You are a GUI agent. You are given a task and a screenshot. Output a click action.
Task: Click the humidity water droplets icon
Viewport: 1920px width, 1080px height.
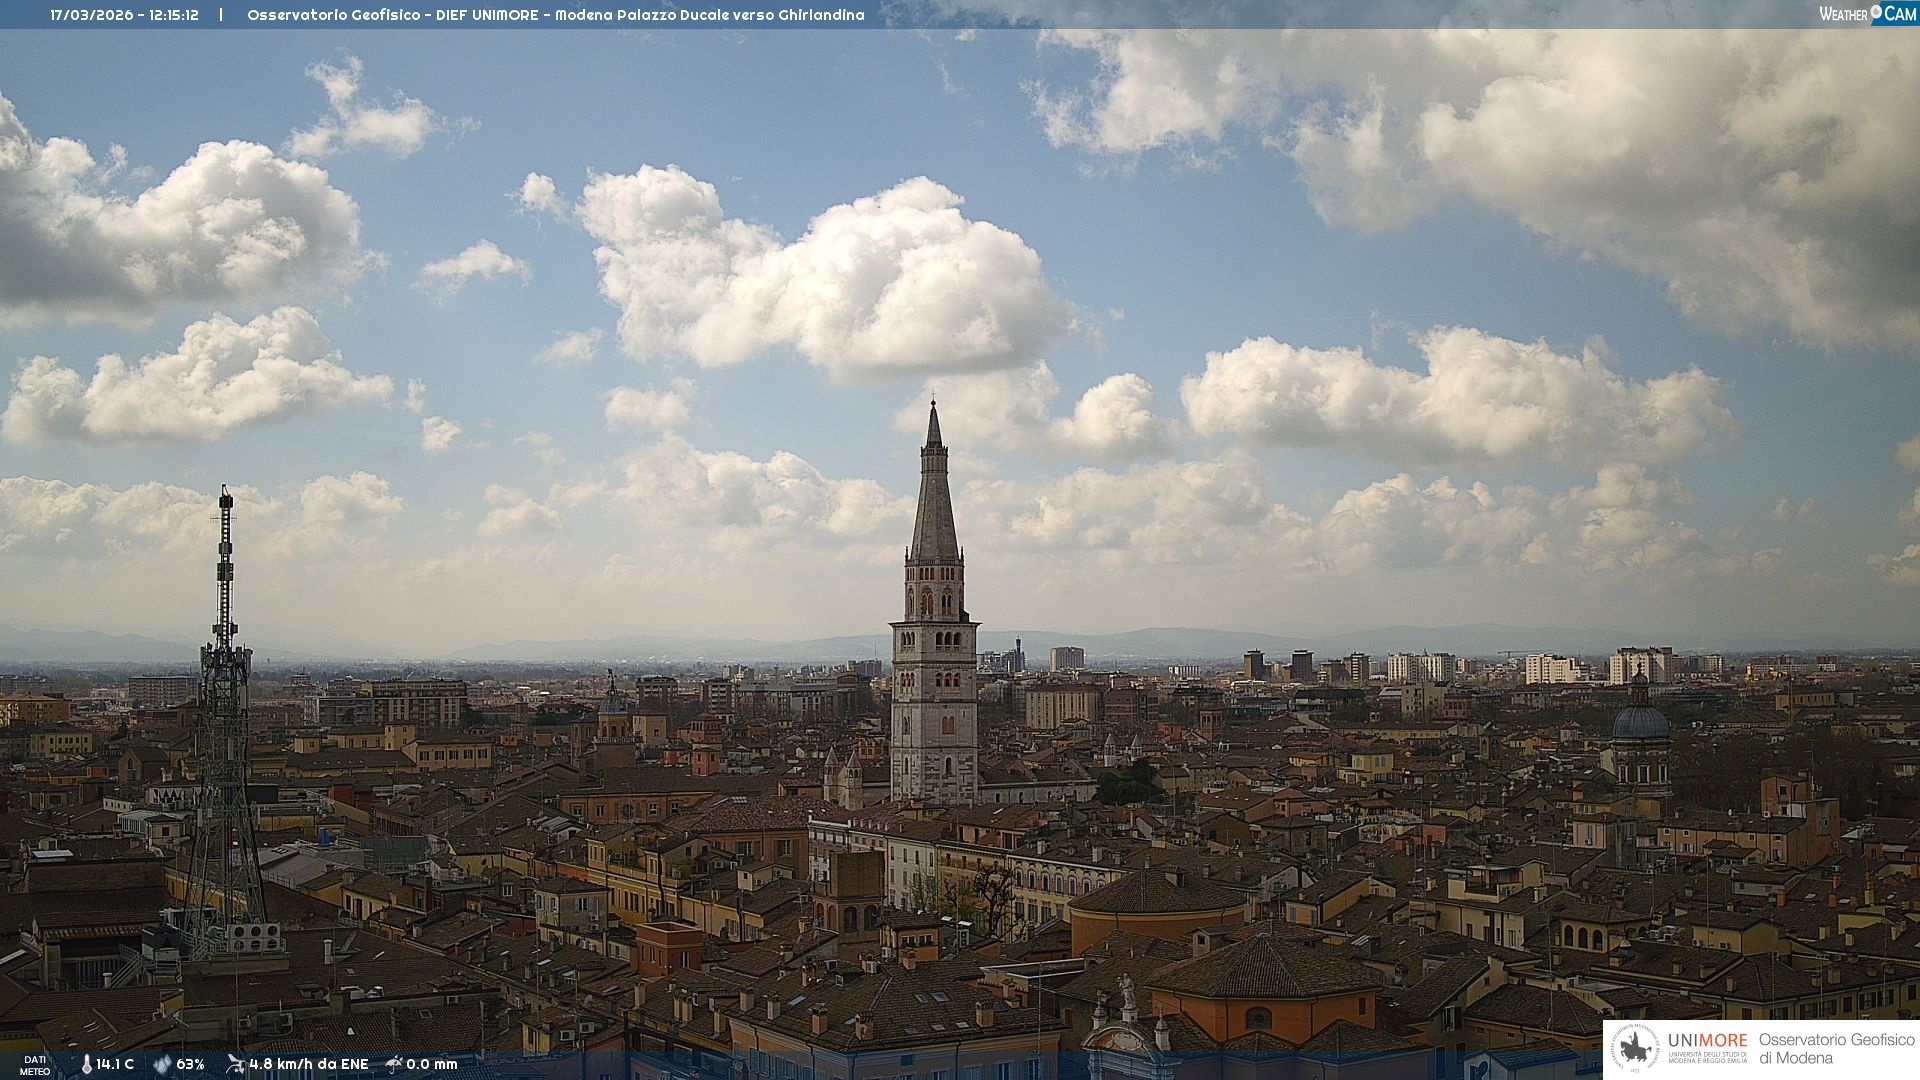tap(162, 1065)
